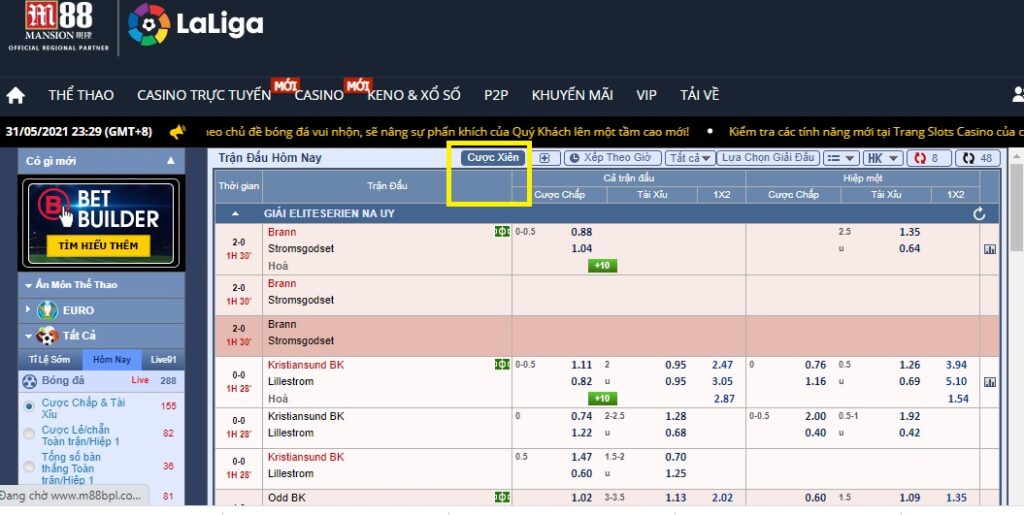Click the refresh icon in Giải Eliteserien header

pos(979,214)
